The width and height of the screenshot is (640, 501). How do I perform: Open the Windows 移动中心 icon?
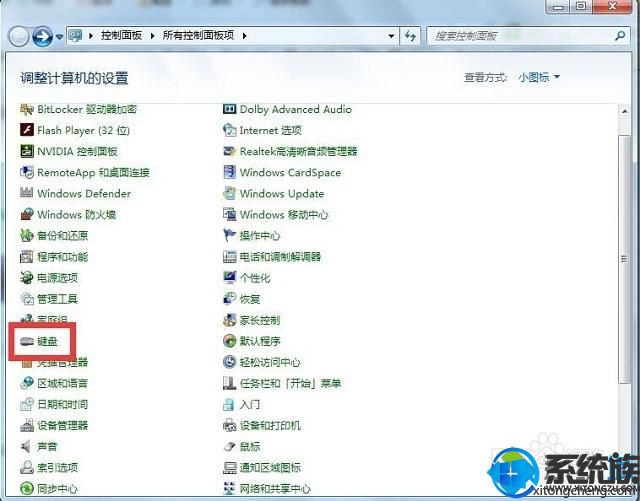[x=229, y=214]
